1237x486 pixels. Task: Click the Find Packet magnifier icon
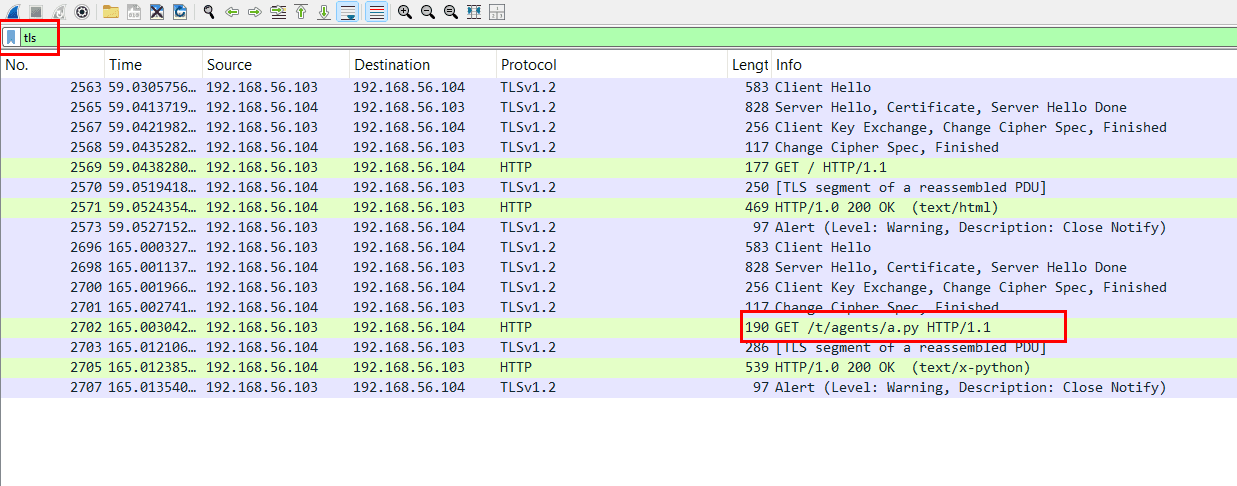pyautogui.click(x=209, y=12)
